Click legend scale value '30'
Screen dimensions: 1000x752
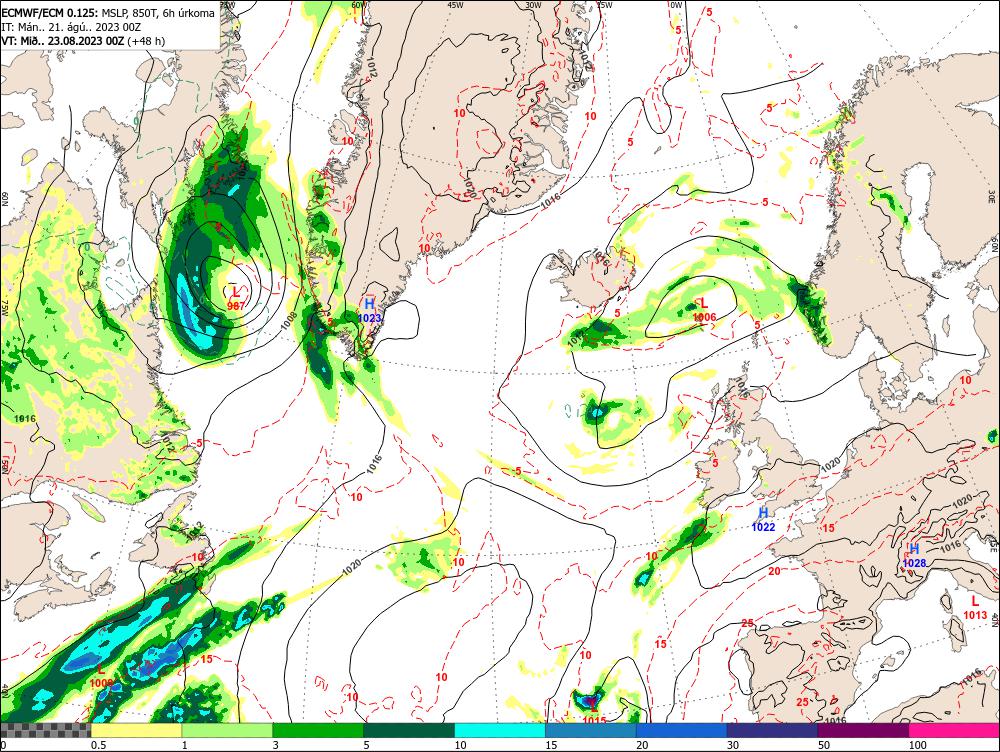coord(733,745)
